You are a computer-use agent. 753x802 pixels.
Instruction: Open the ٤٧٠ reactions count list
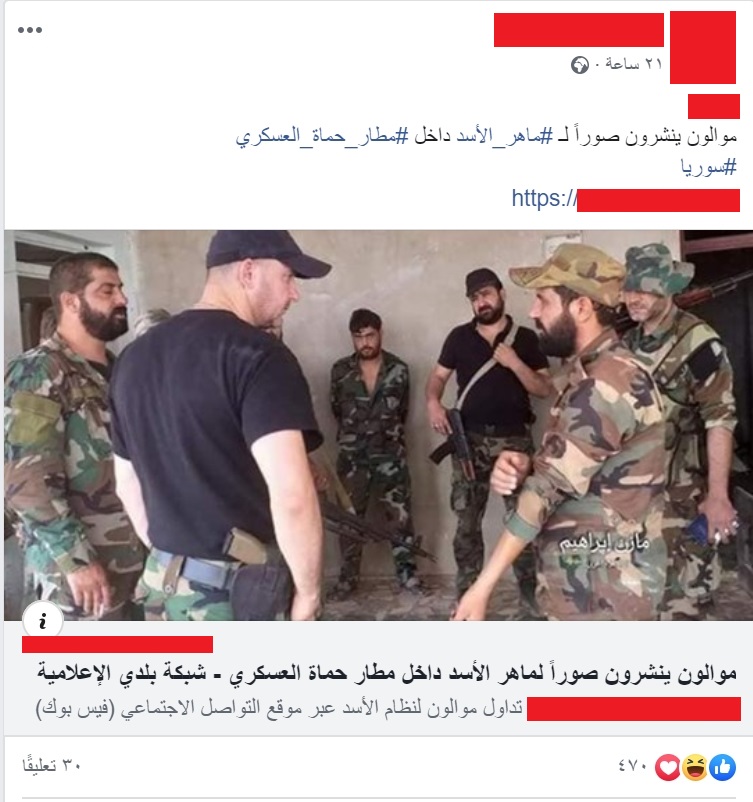point(632,767)
